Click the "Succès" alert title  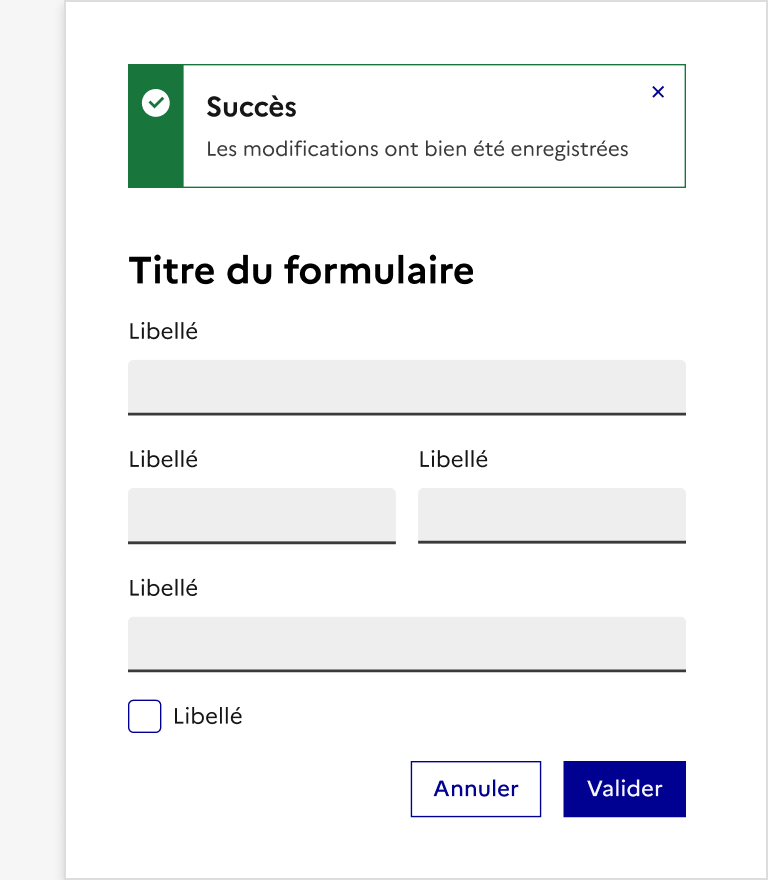tap(251, 107)
